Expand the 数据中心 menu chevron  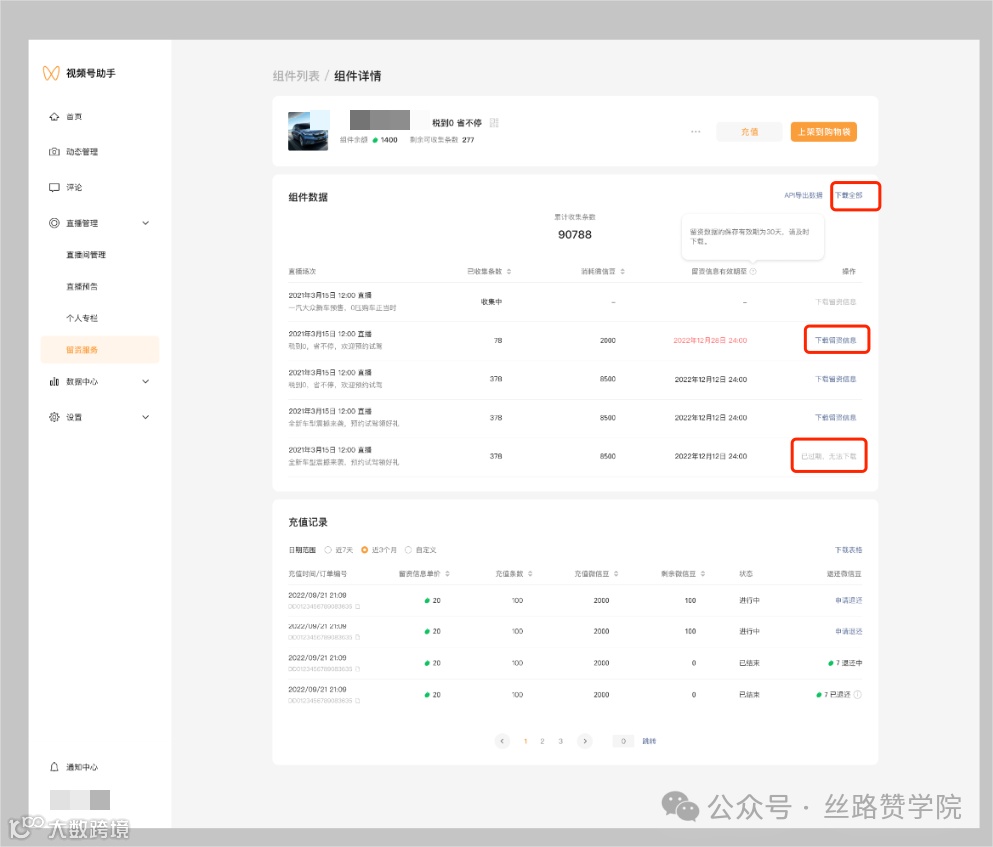coord(146,382)
